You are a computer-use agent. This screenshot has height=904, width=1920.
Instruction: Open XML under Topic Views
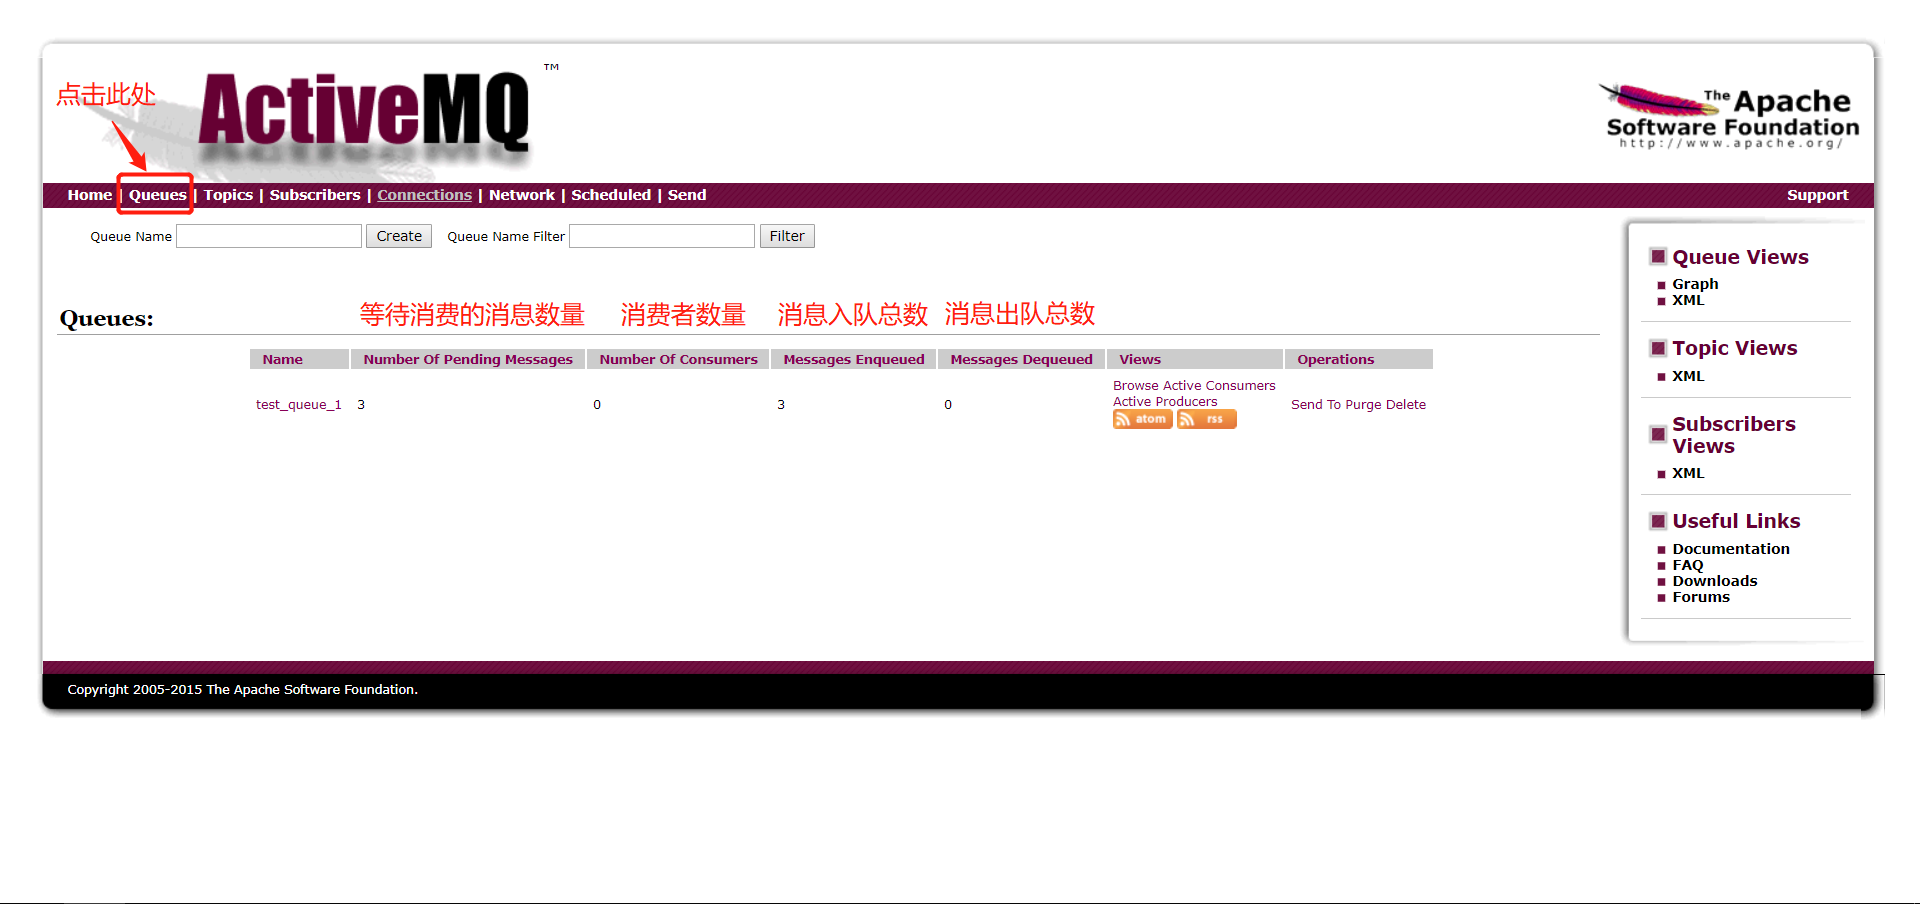point(1688,376)
